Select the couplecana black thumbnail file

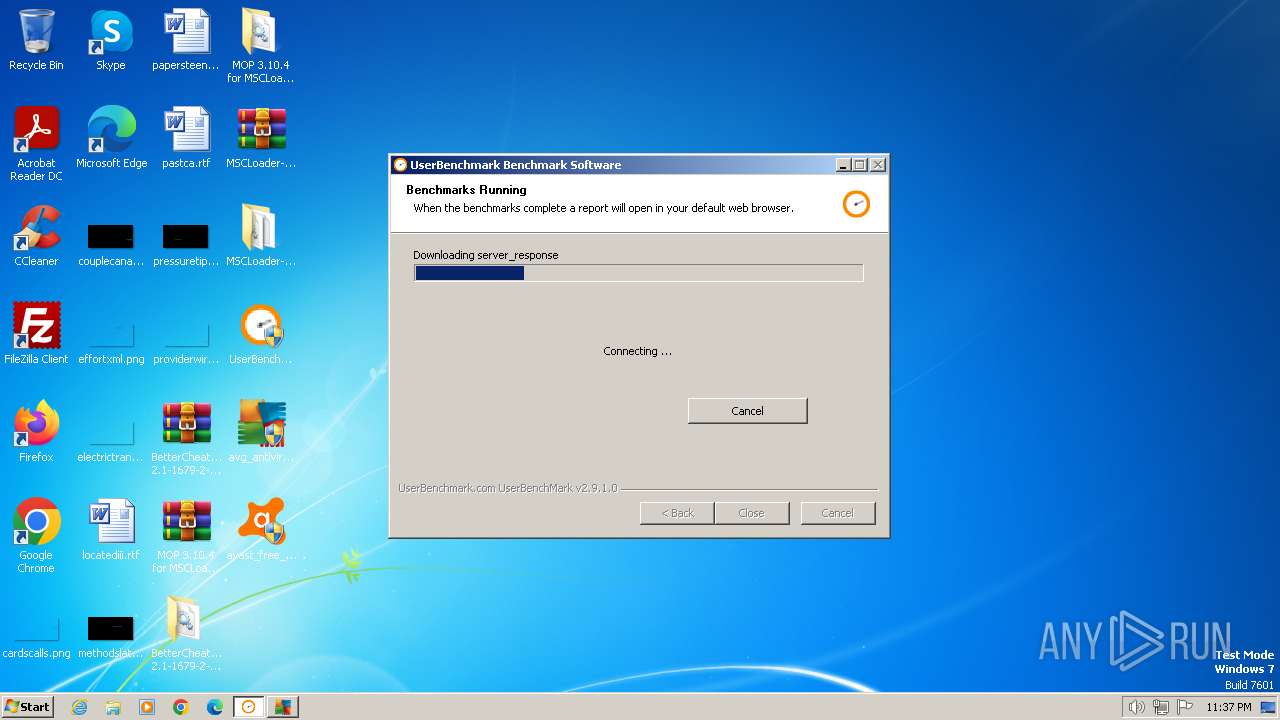pos(111,244)
